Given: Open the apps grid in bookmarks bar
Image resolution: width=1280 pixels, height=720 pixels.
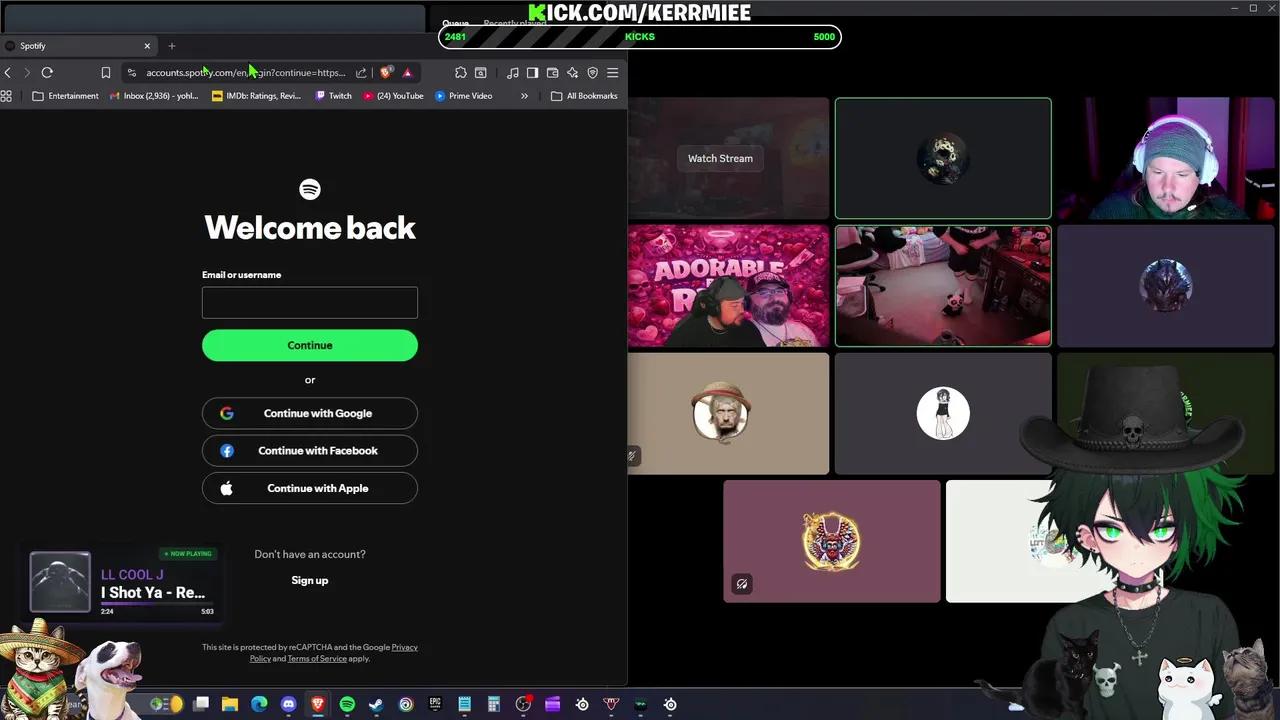Looking at the screenshot, I should (x=6, y=96).
